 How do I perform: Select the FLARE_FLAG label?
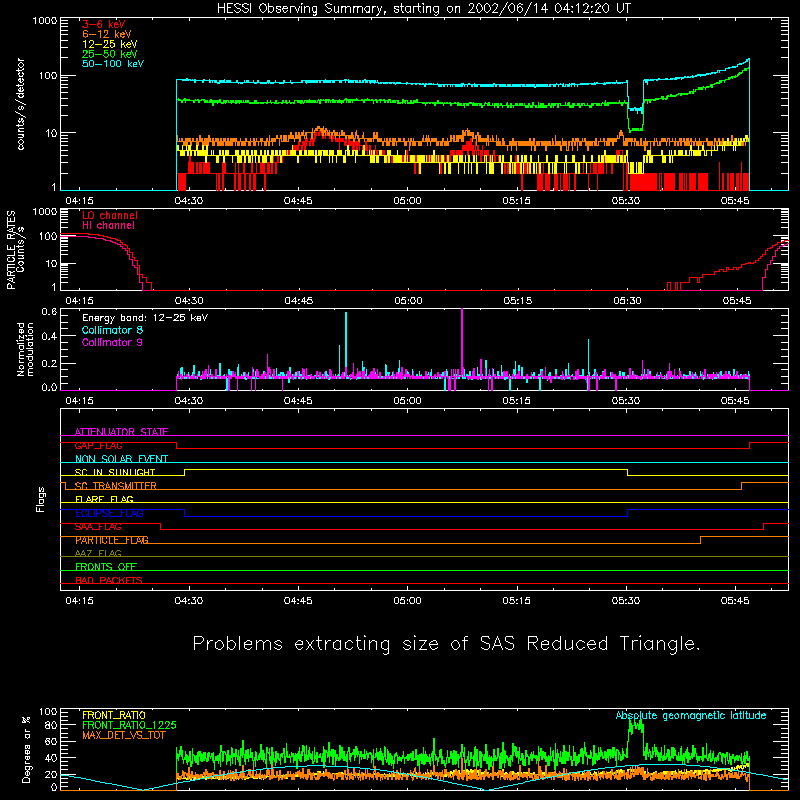pyautogui.click(x=104, y=499)
